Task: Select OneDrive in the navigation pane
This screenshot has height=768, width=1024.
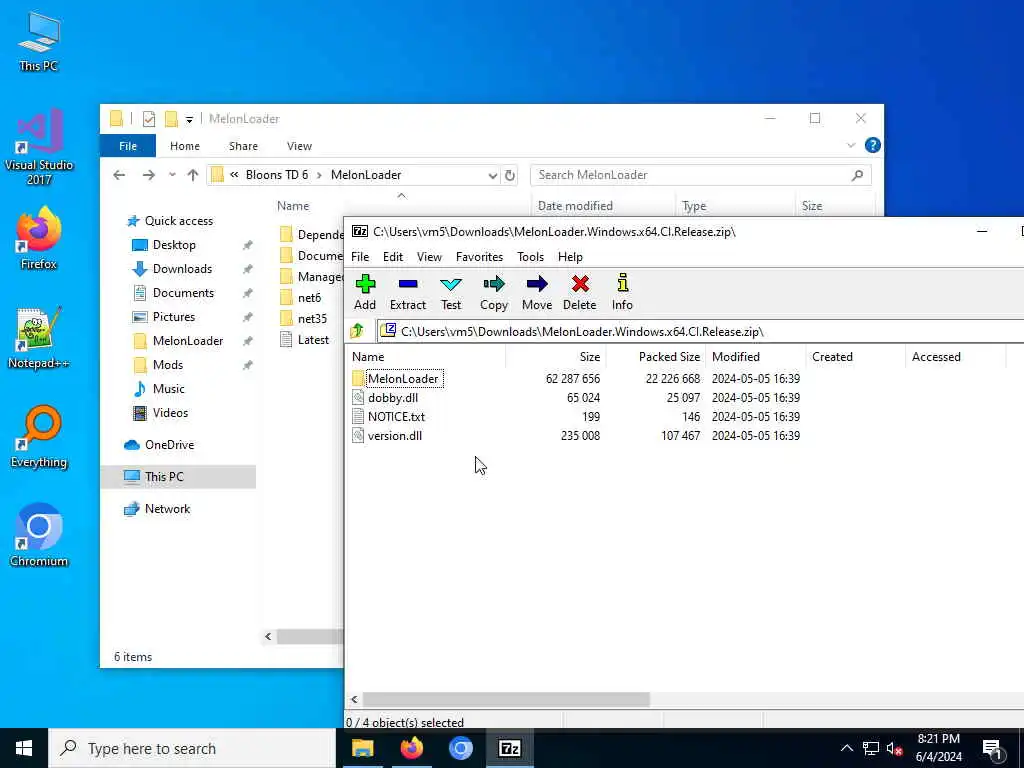Action: tap(169, 445)
